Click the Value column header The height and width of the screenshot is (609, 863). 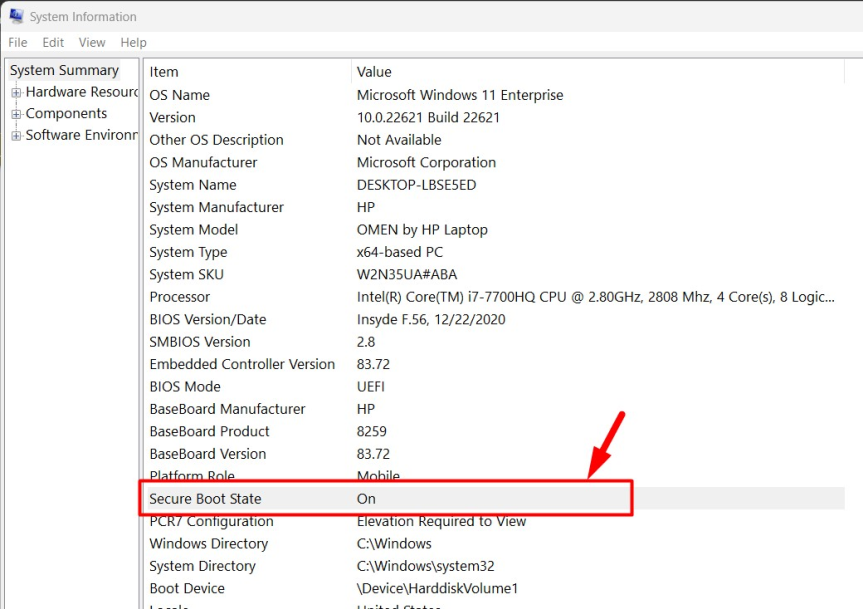pos(374,72)
